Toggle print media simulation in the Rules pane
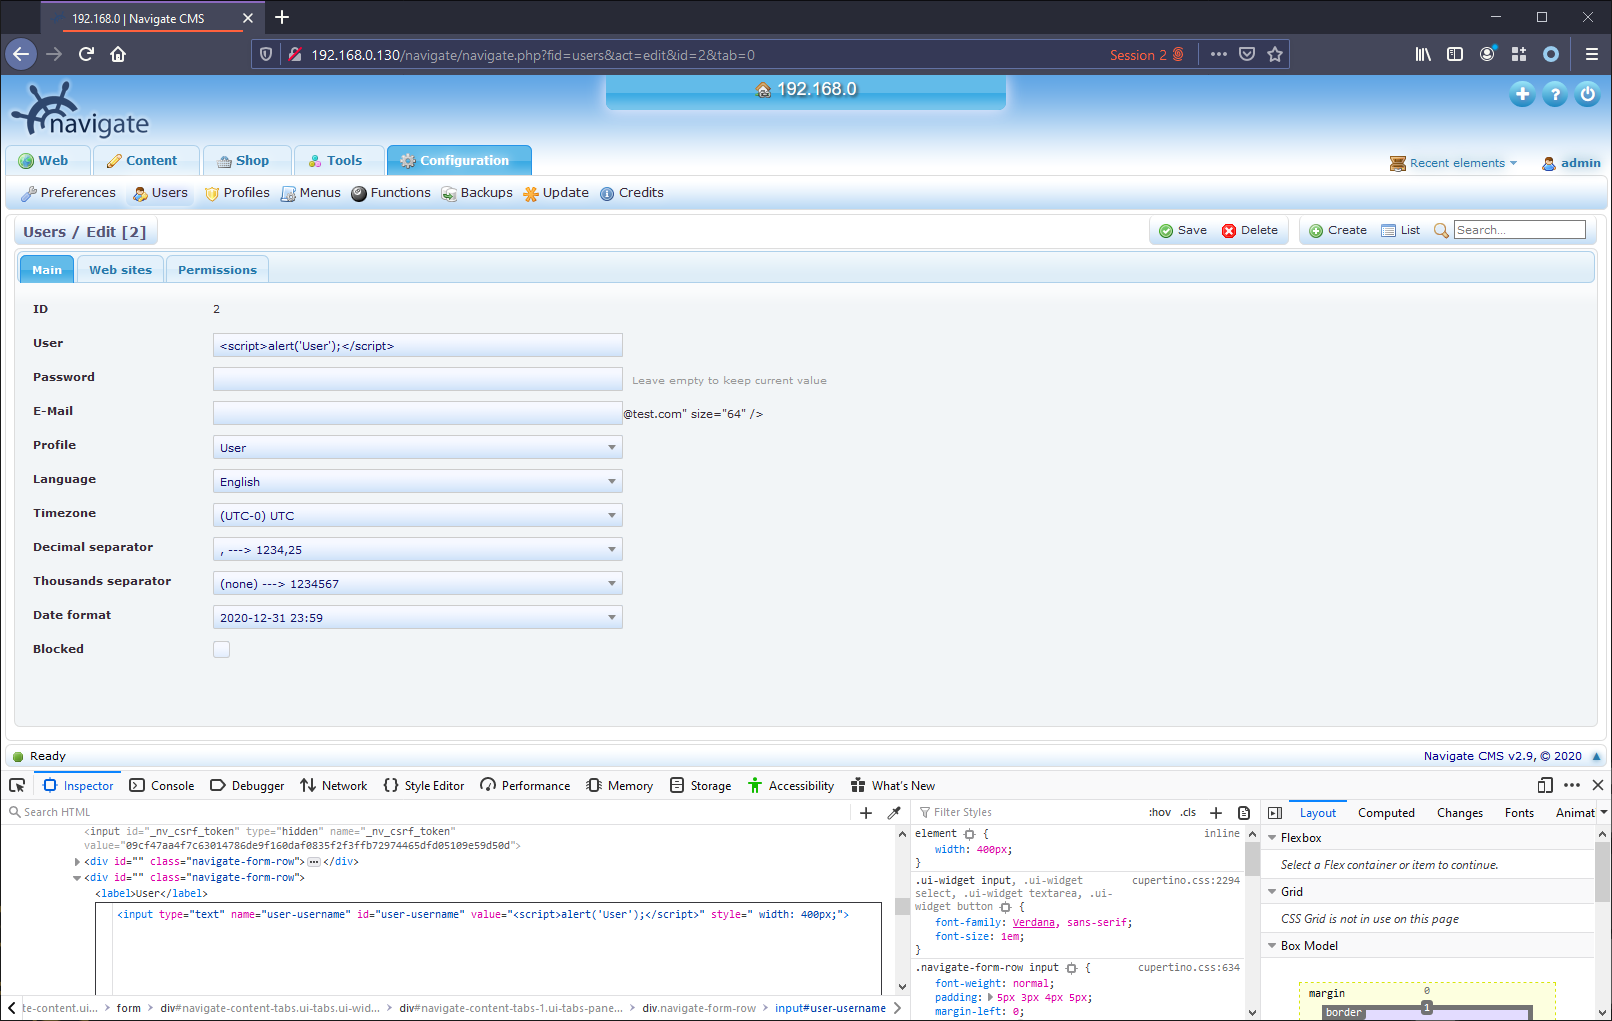Viewport: 1612px width, 1021px height. (x=1244, y=812)
